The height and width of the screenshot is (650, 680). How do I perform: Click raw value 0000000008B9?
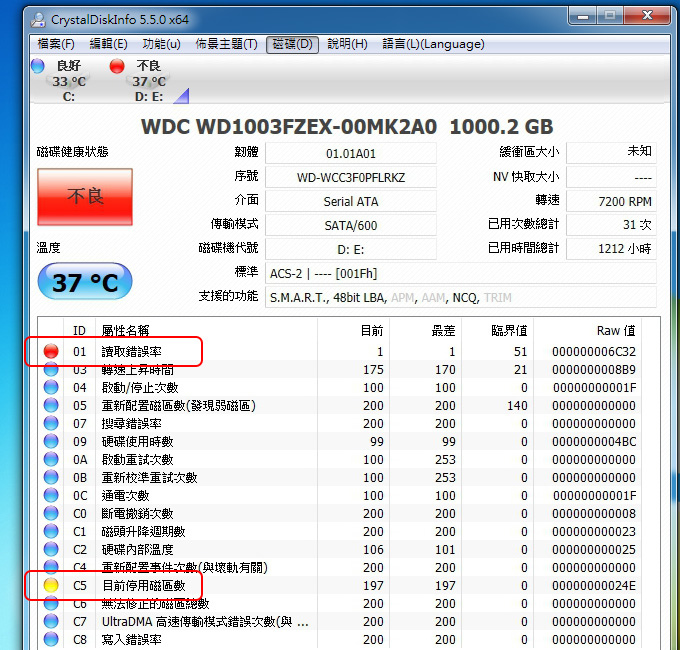(x=594, y=369)
